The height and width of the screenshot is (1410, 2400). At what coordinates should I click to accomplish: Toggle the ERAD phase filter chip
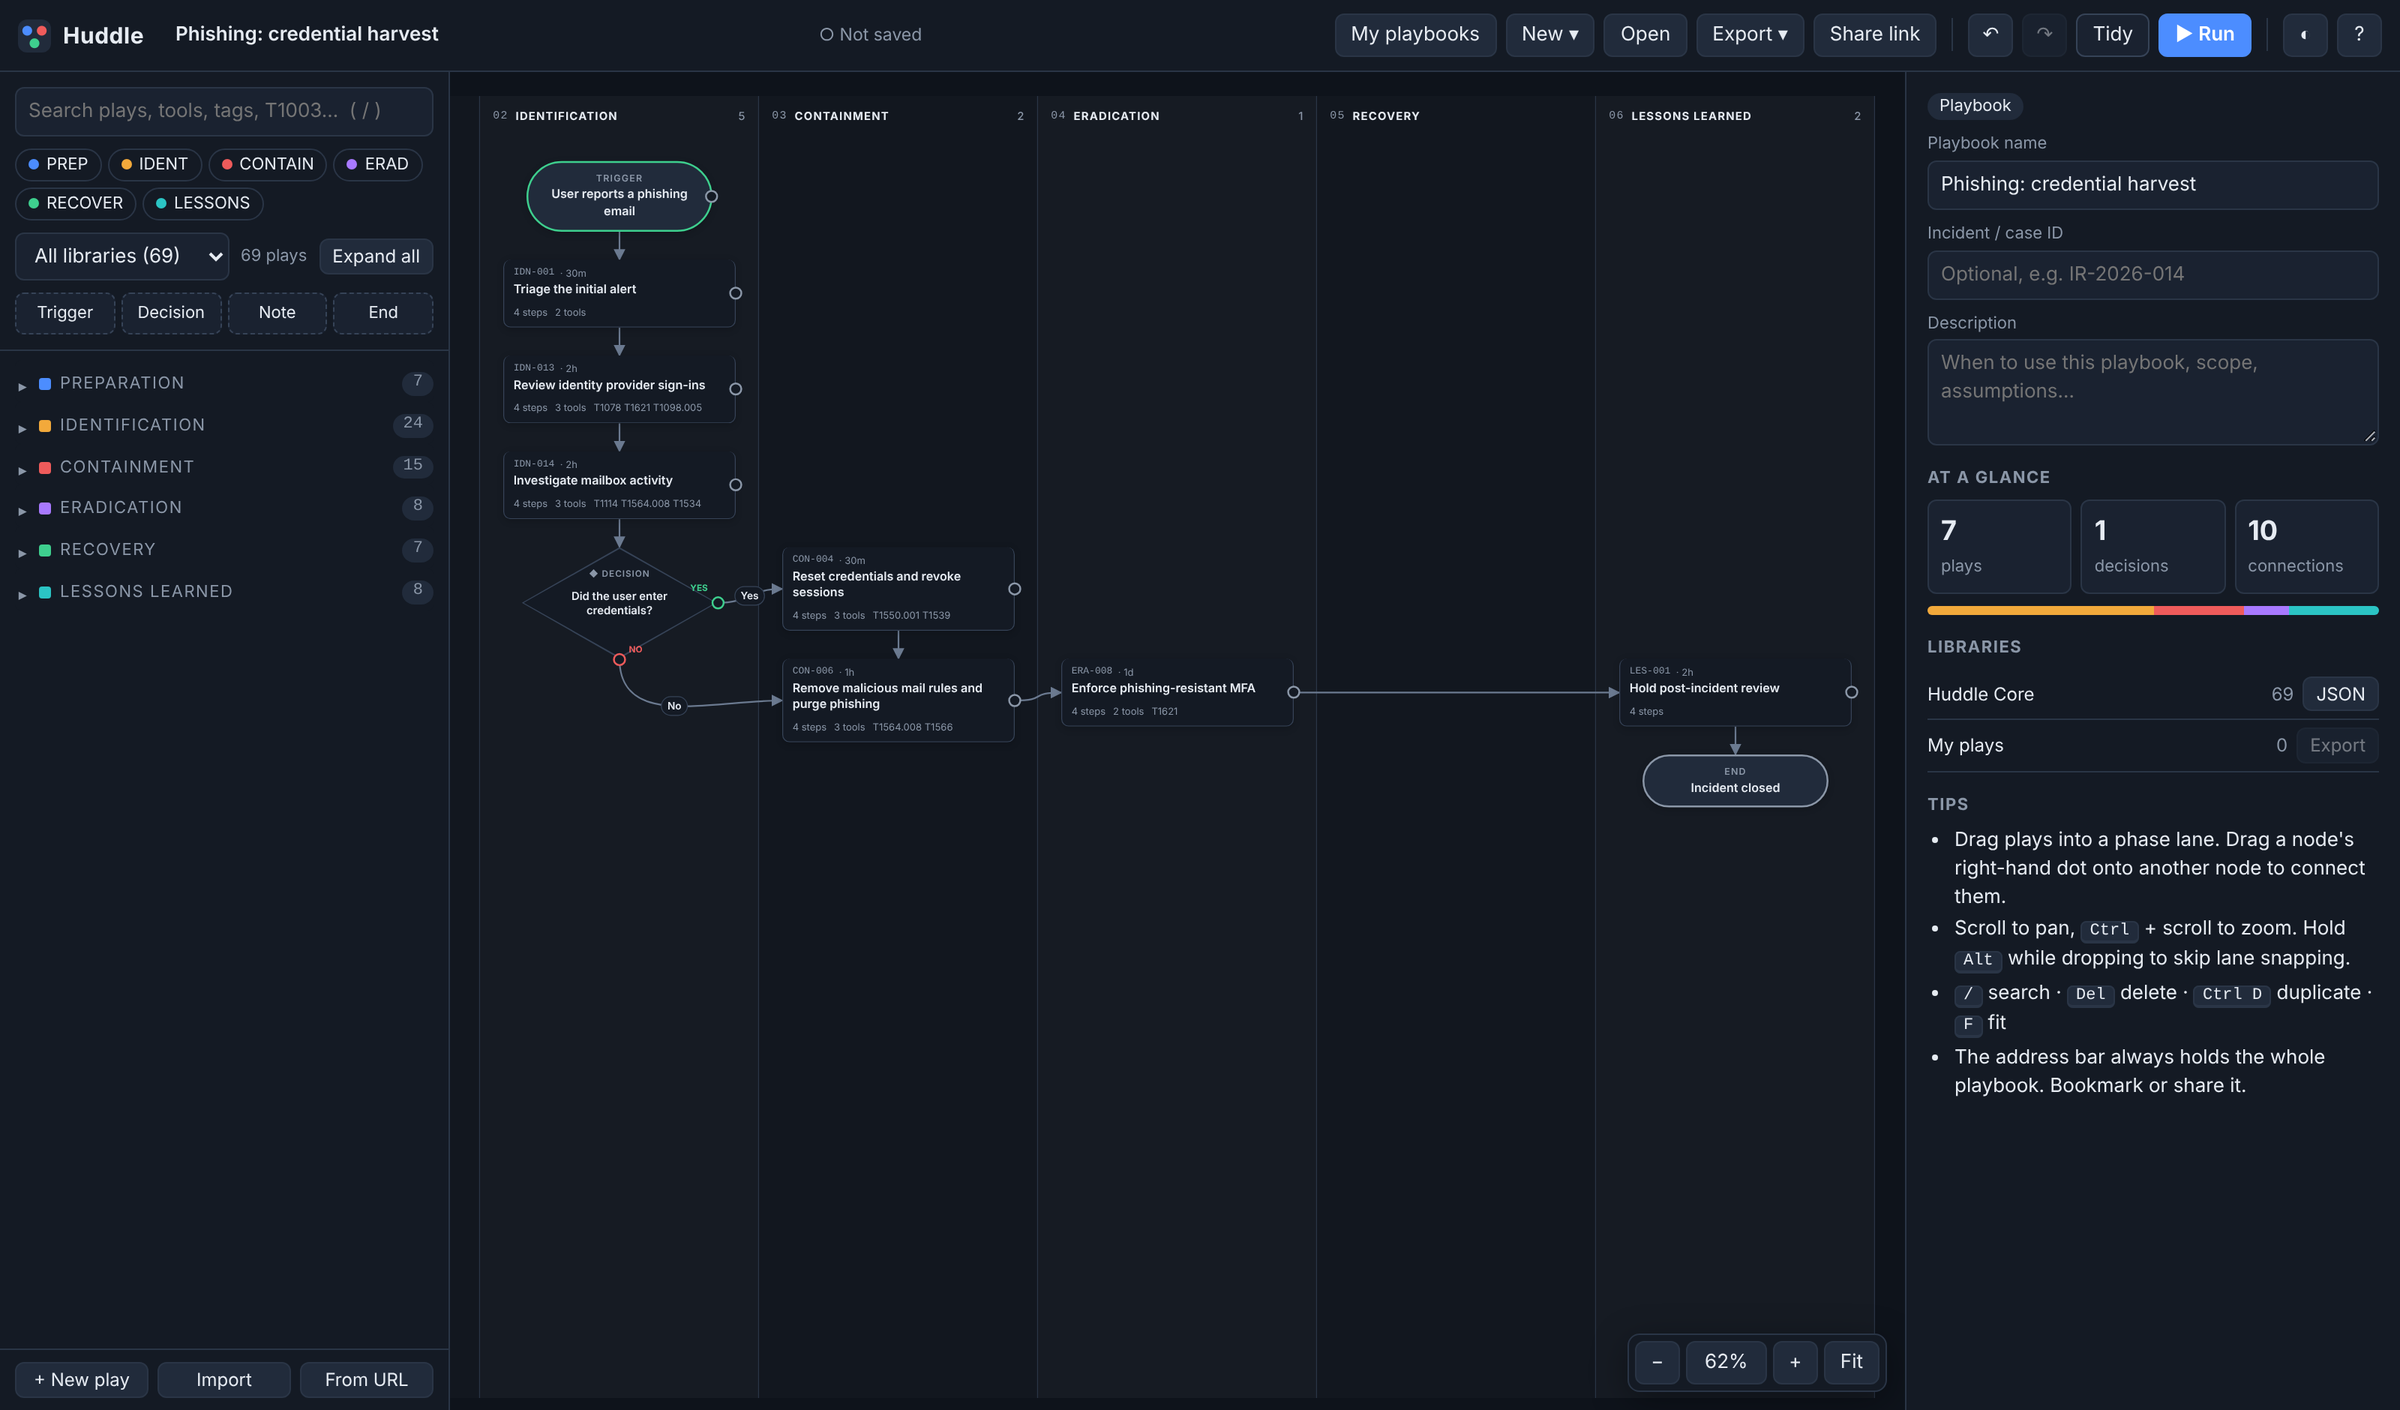pyautogui.click(x=377, y=164)
